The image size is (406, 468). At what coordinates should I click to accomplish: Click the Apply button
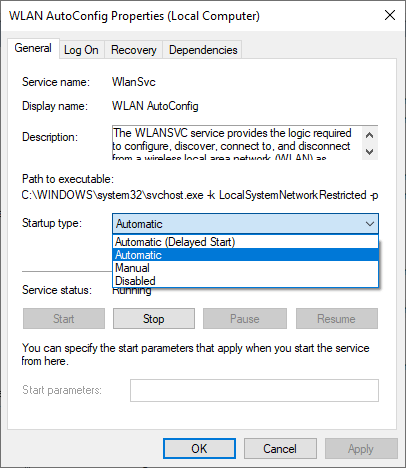point(361,449)
